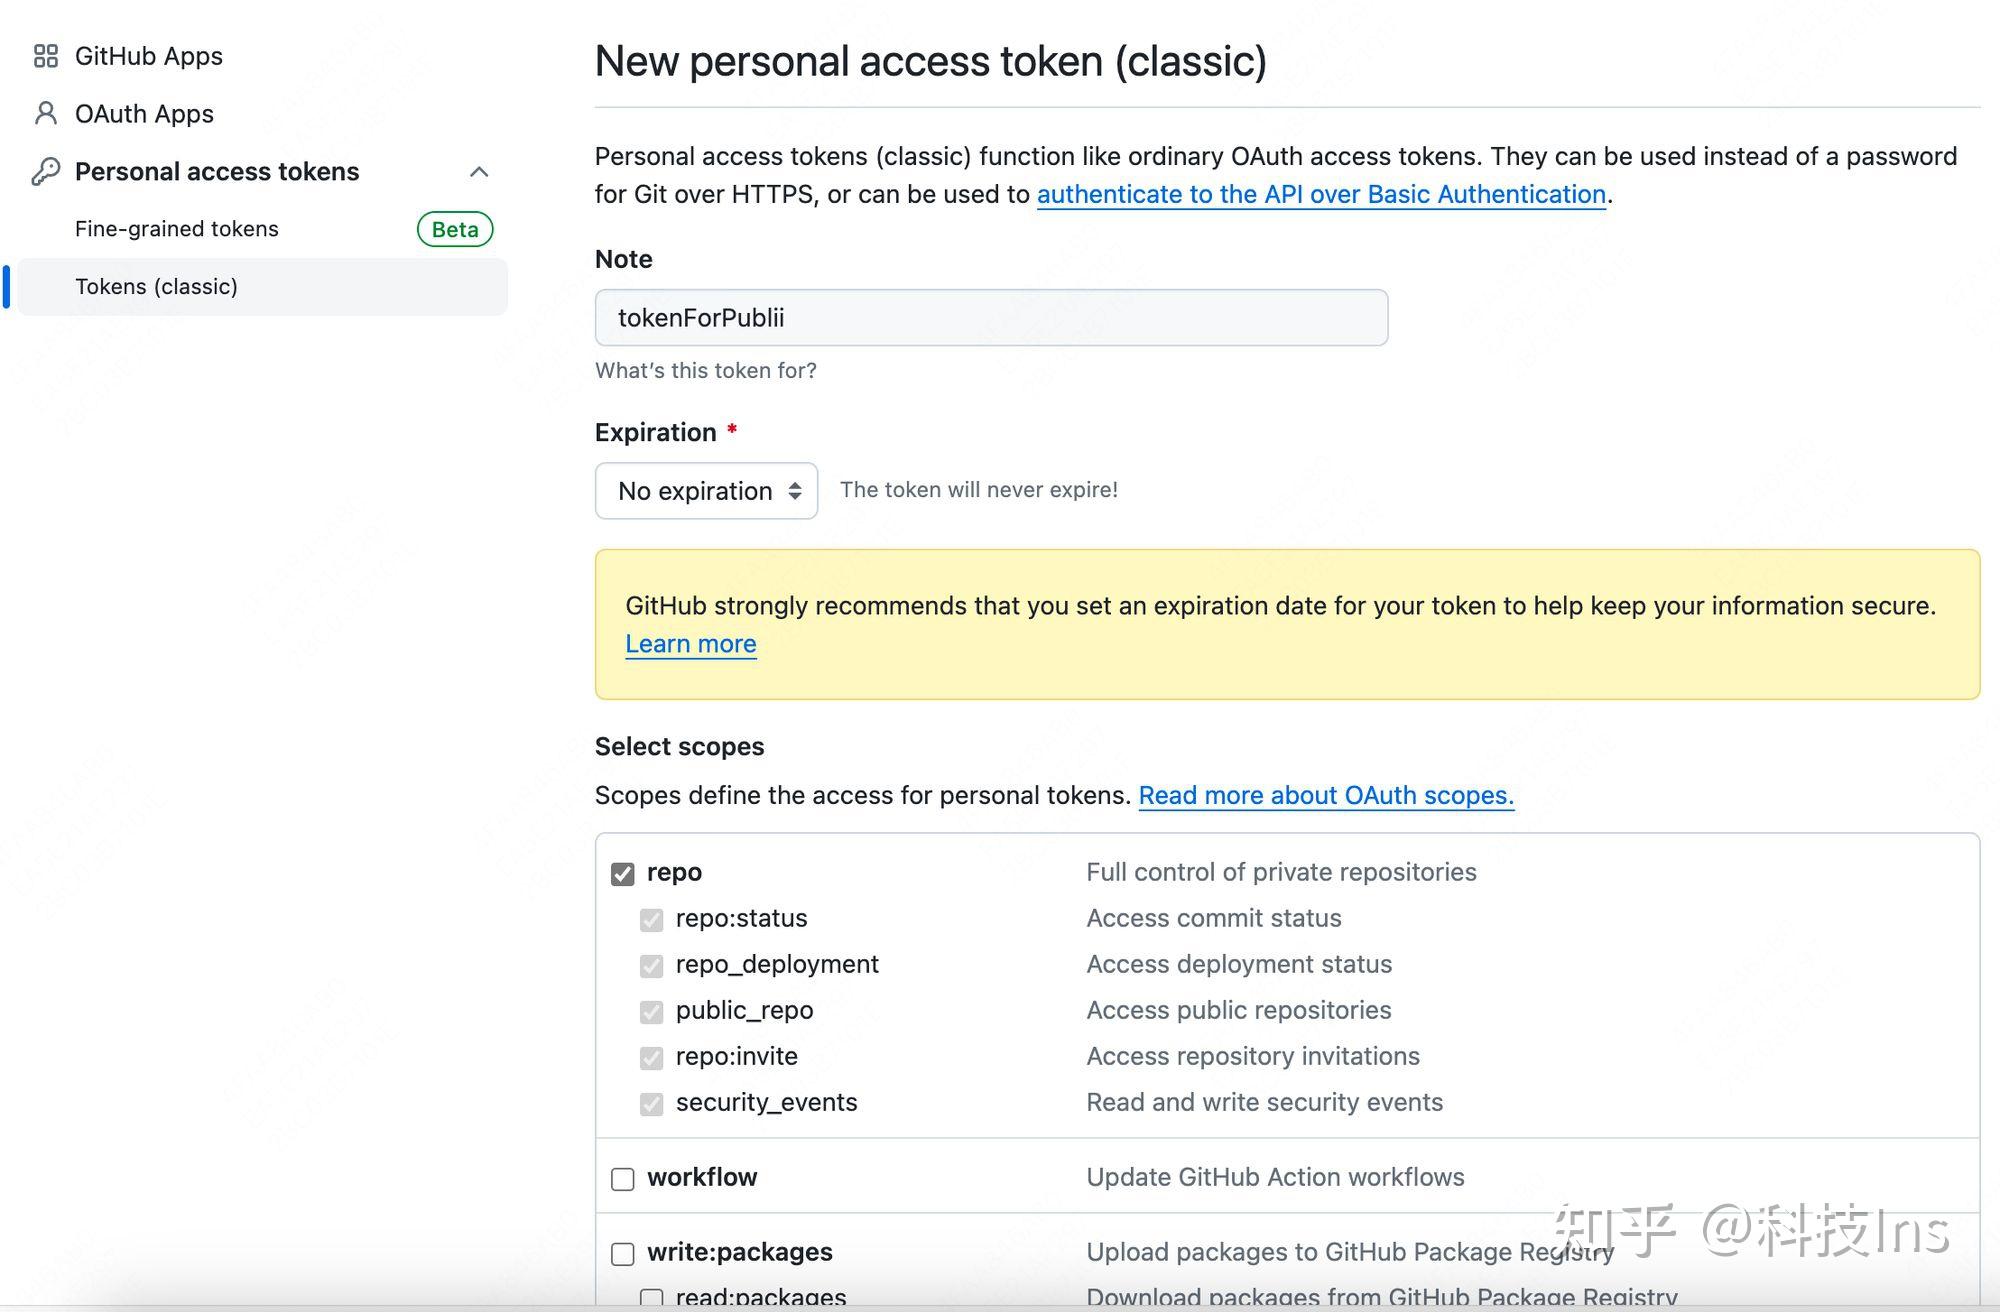Click Learn more in the yellow warning
Screen dimensions: 2000x1312
pos(690,644)
